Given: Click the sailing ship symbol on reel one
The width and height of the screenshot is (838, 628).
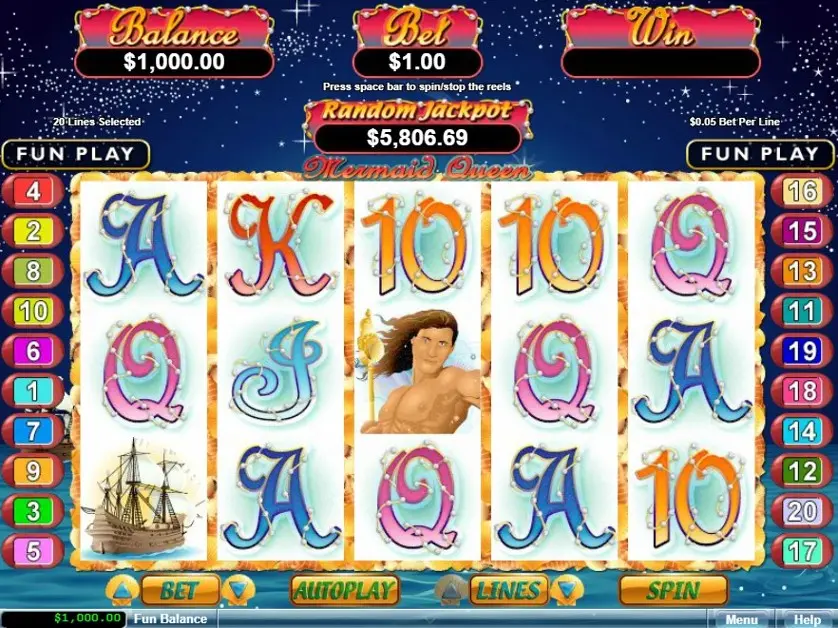Looking at the screenshot, I should click(142, 497).
